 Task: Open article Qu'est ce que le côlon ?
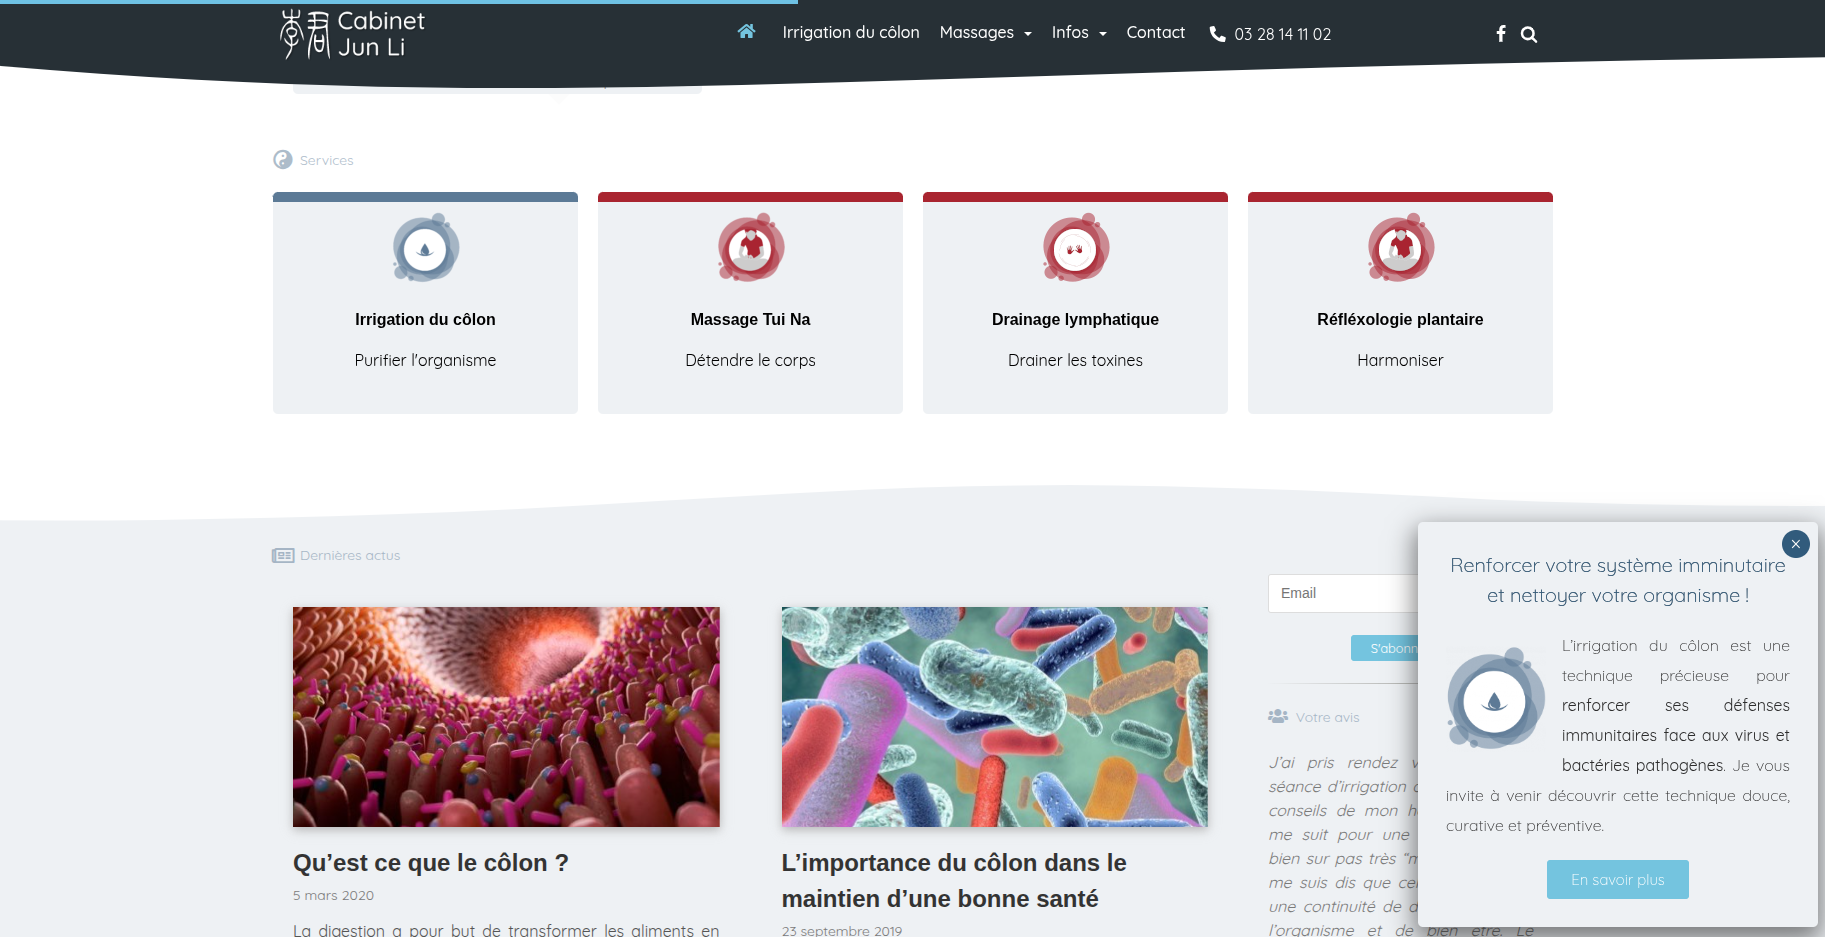(x=430, y=863)
